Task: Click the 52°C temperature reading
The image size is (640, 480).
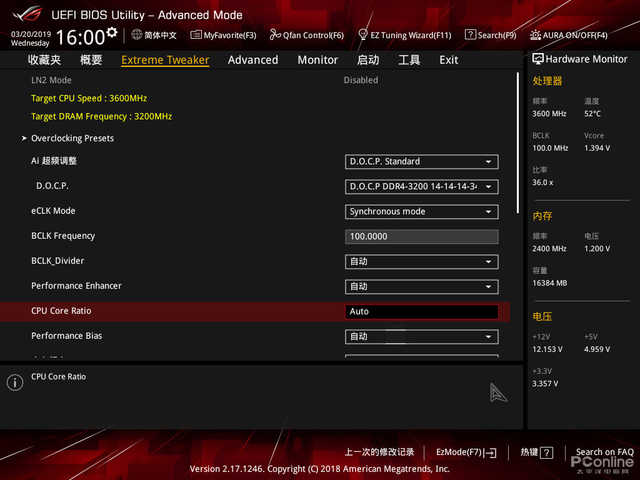Action: pyautogui.click(x=592, y=114)
